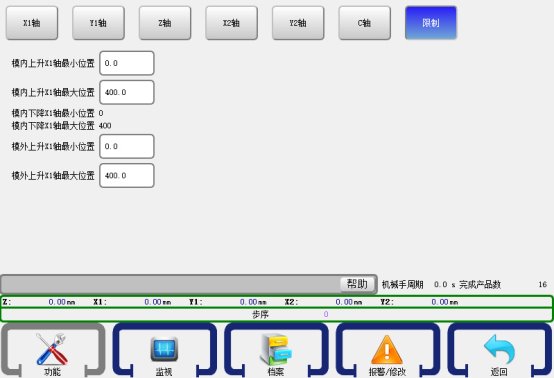The image size is (554, 378).
Task: Switch to the Y1轴 tab
Action: 98,23
